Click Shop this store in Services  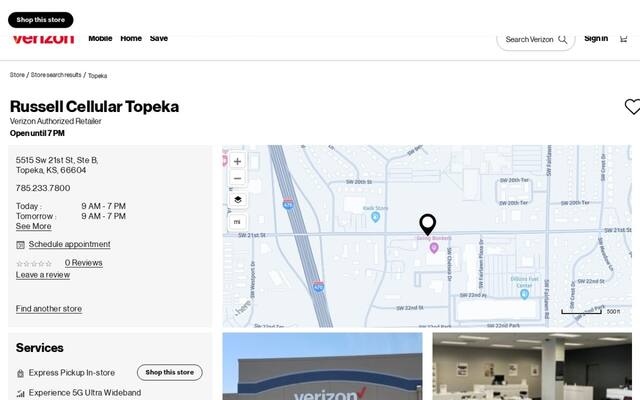pos(170,372)
